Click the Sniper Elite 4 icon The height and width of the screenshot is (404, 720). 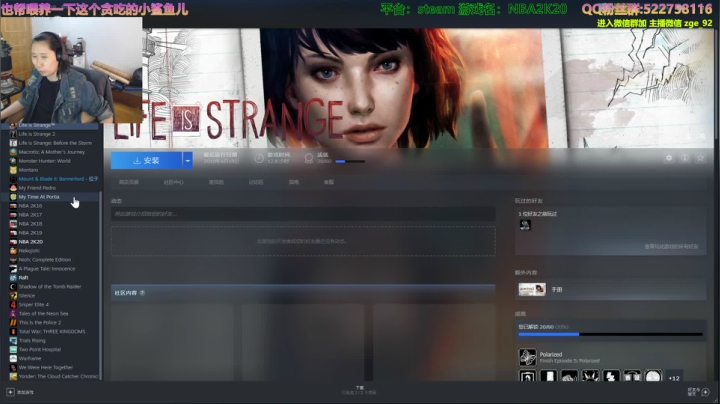pyautogui.click(x=13, y=304)
